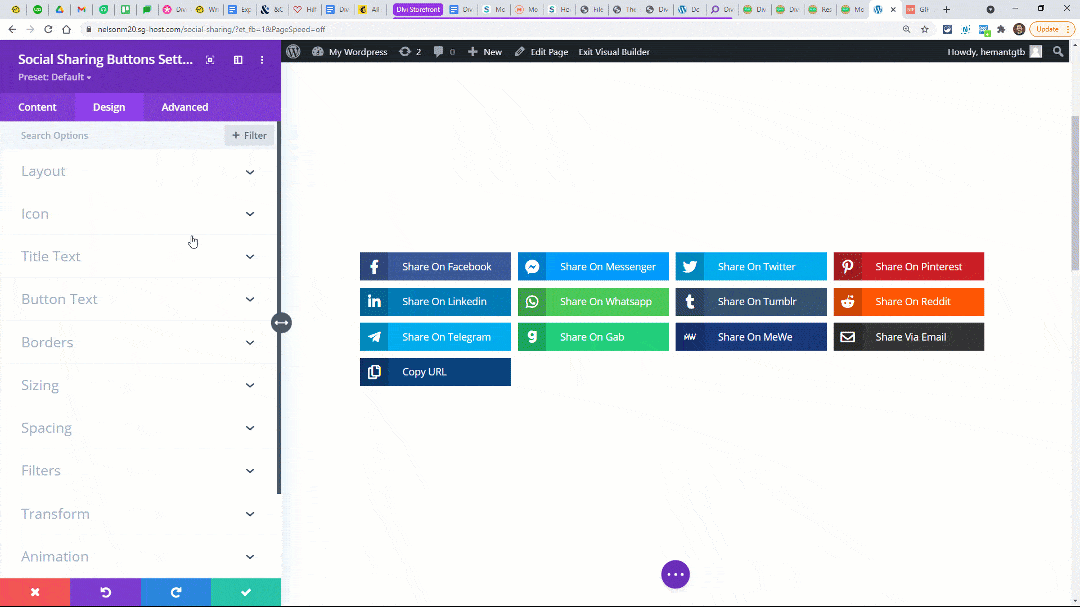Click the Share On Whatsapp button
This screenshot has height=607, width=1080.
click(x=593, y=302)
